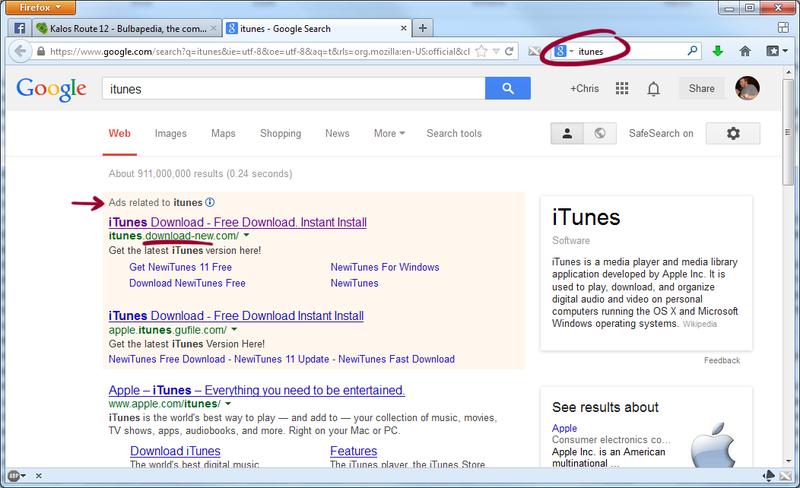Click the Google search field
800x488 pixels.
point(294,89)
